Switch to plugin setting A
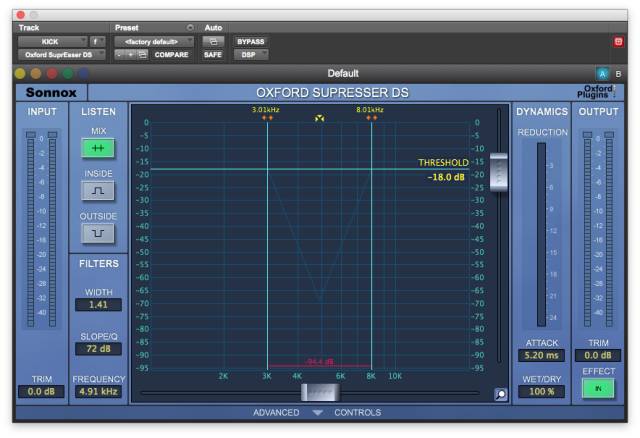Viewport: 640px width, 438px height. coord(602,74)
